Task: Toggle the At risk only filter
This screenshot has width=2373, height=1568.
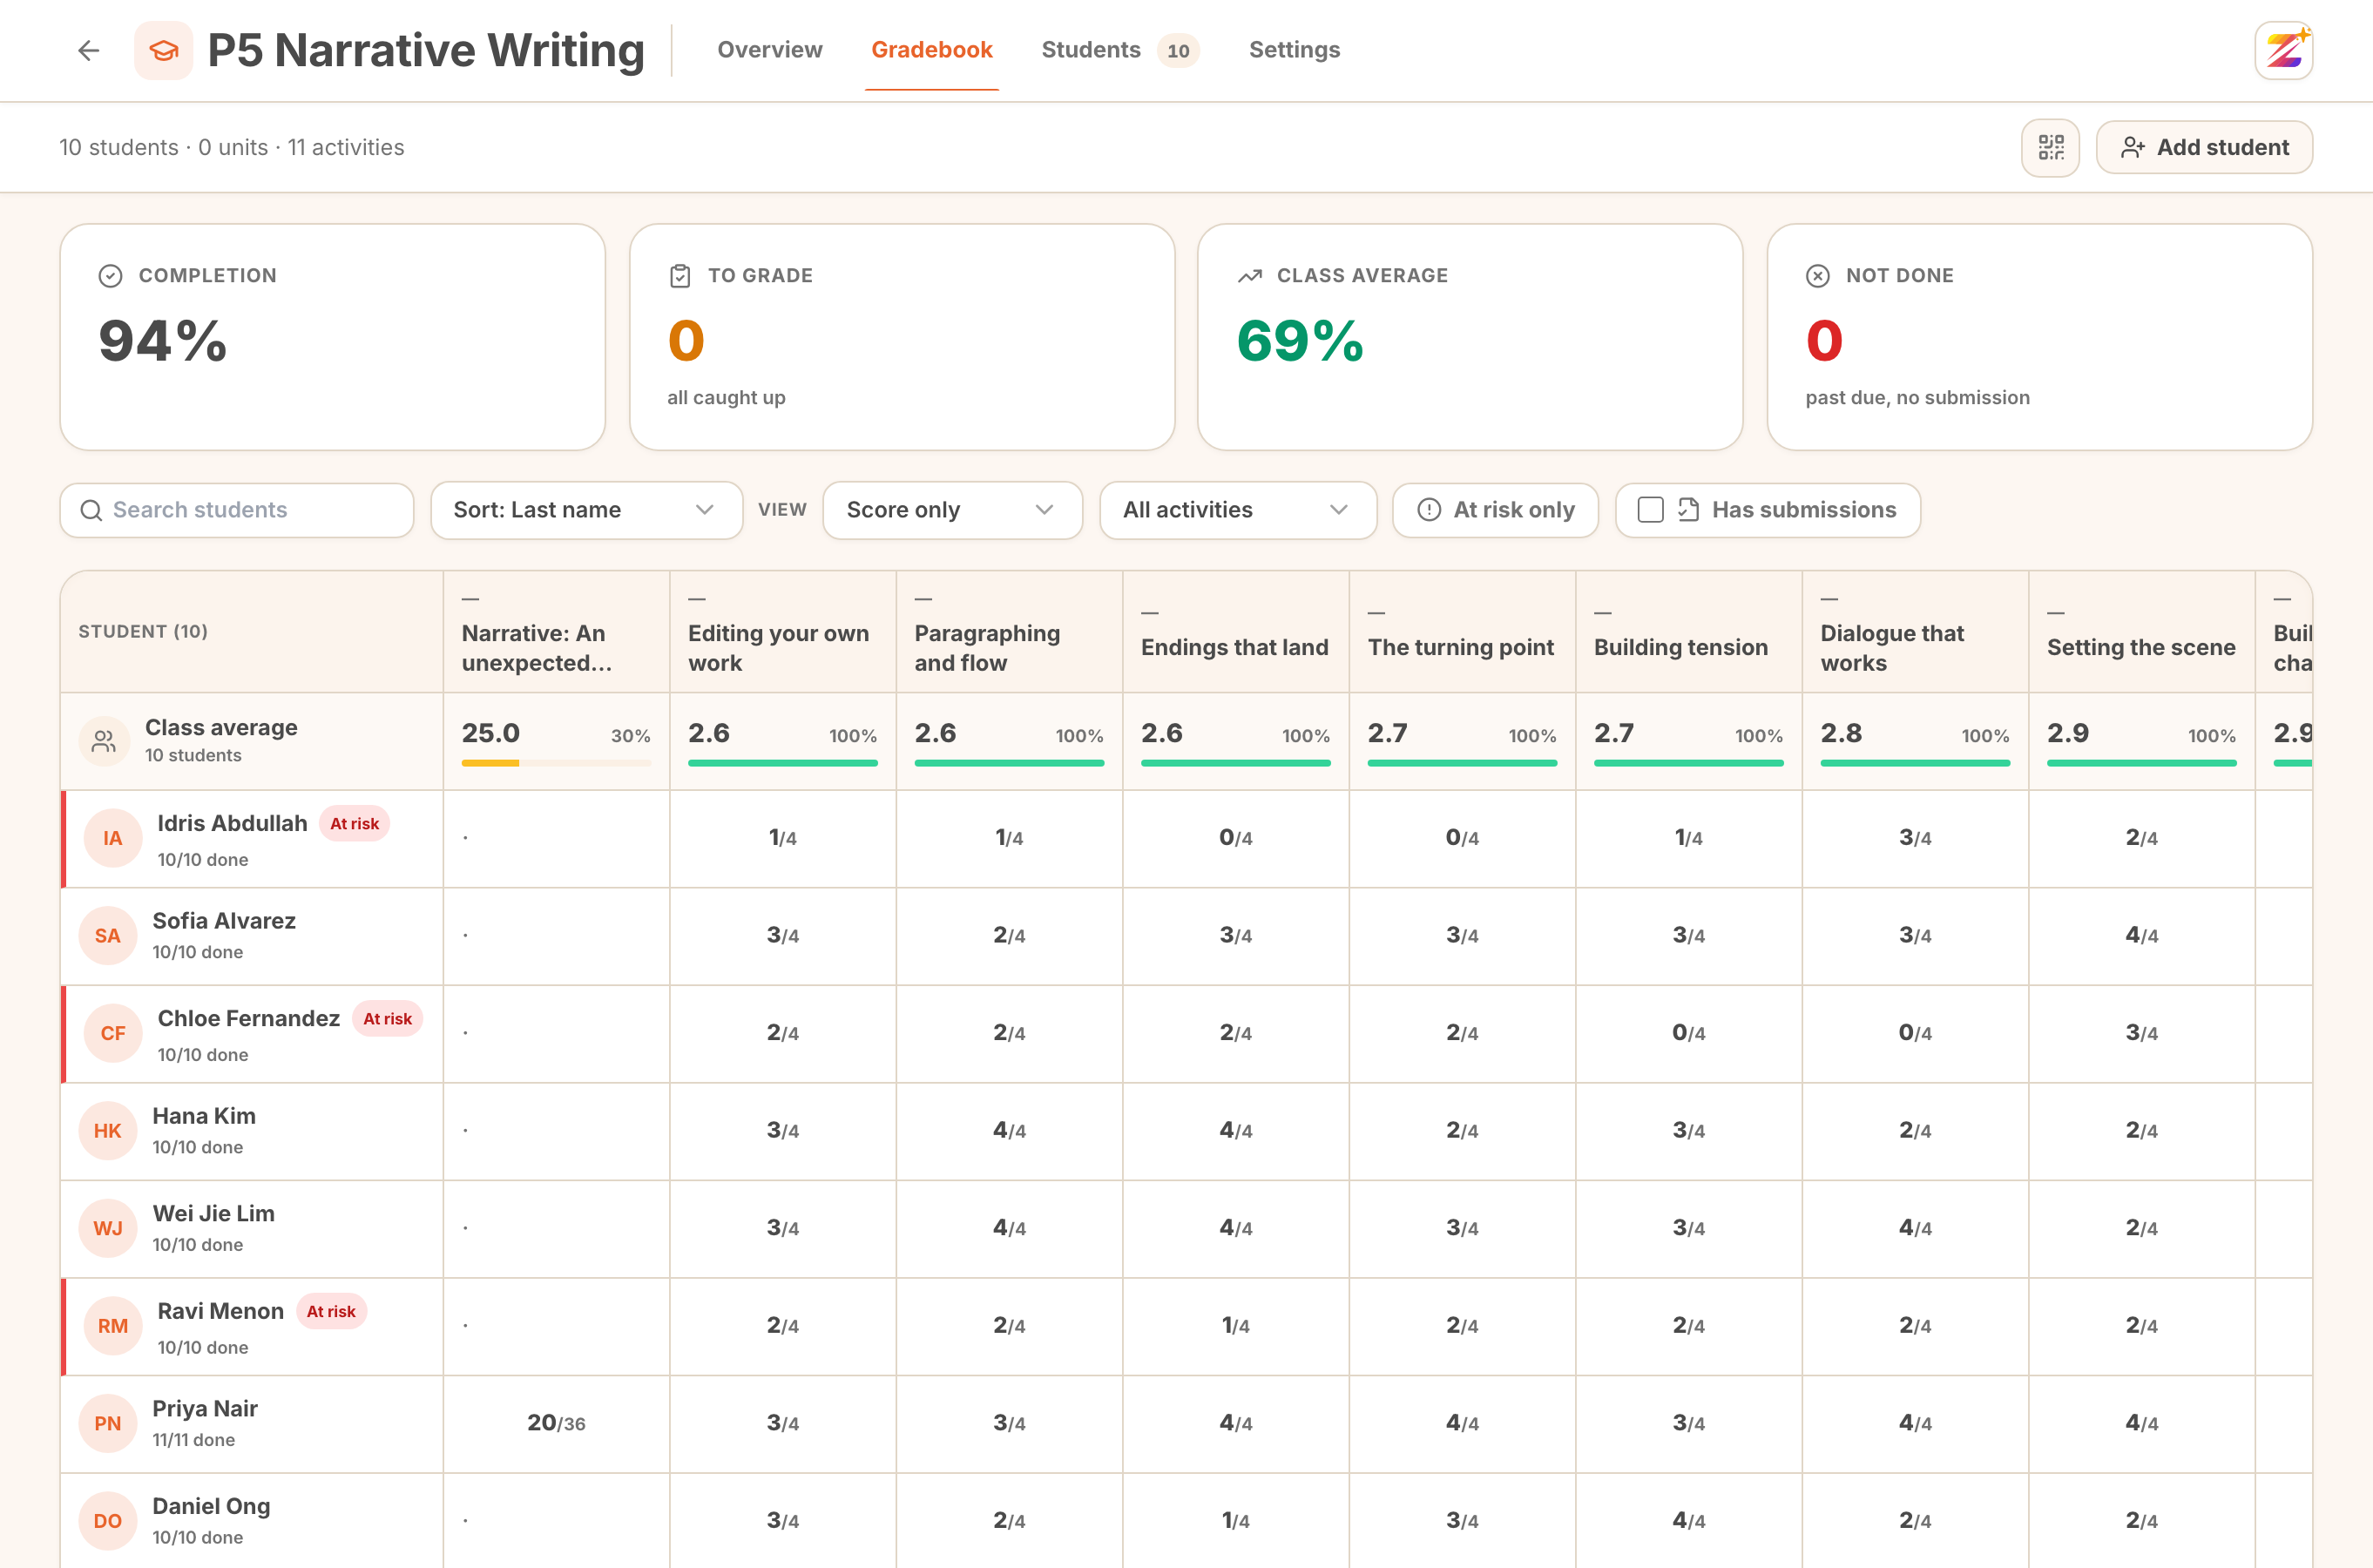Action: (x=1495, y=510)
